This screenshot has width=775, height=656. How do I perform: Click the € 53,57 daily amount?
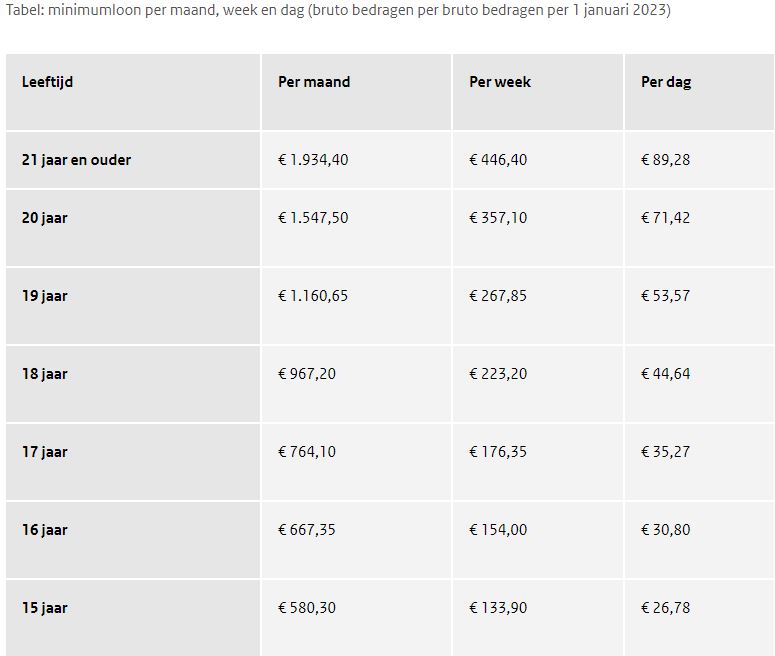click(665, 296)
